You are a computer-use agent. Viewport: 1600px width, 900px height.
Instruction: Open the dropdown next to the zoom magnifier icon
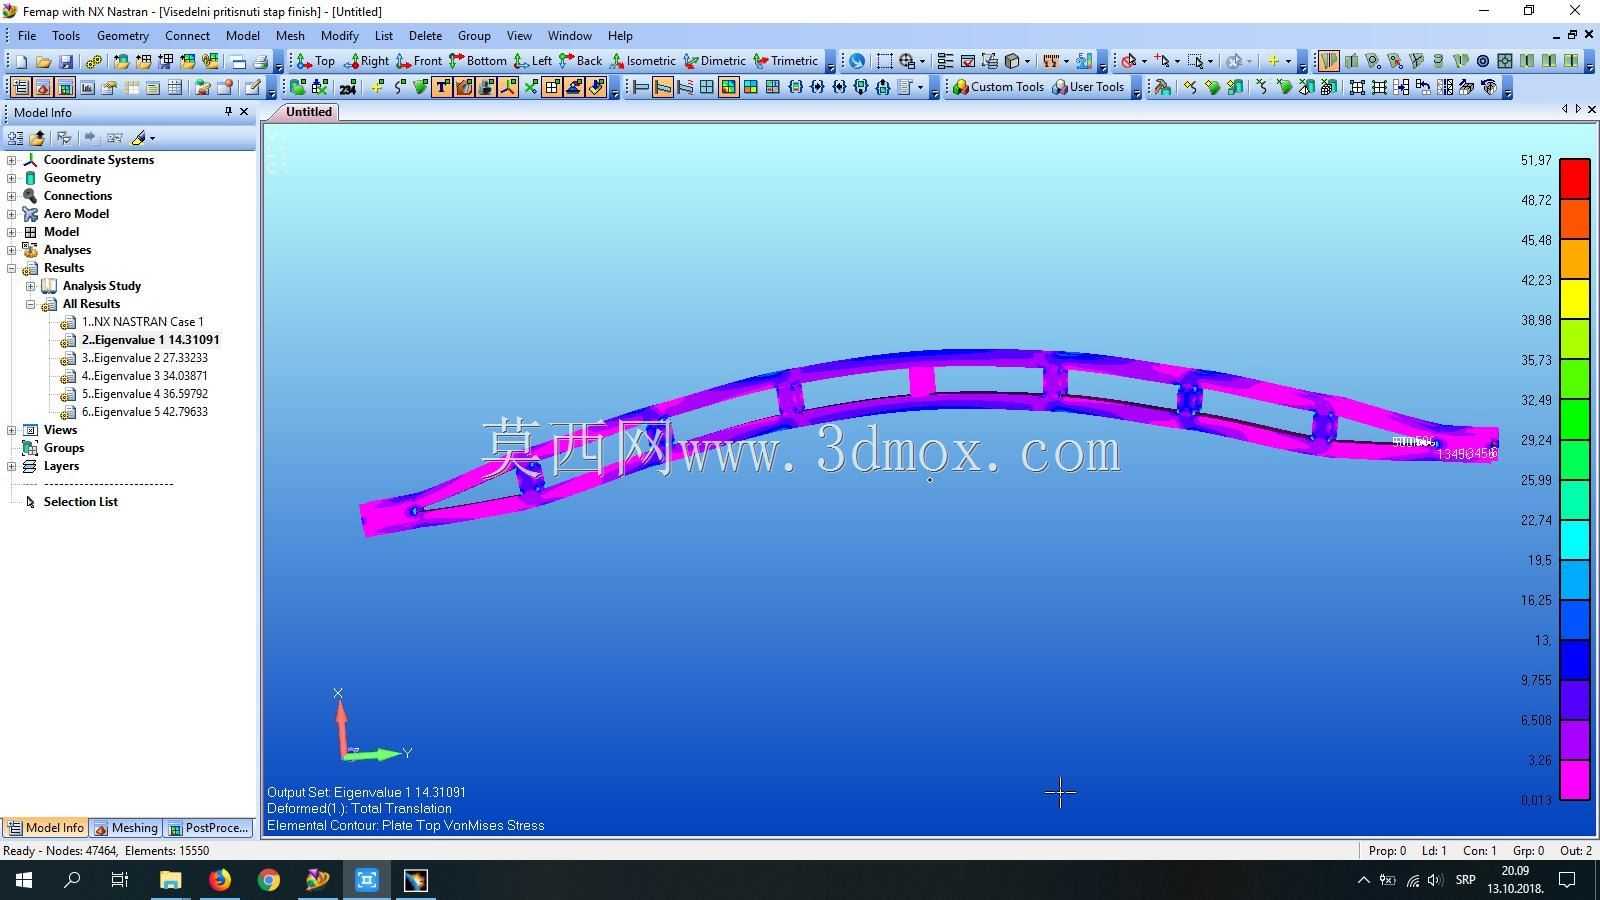click(x=922, y=61)
